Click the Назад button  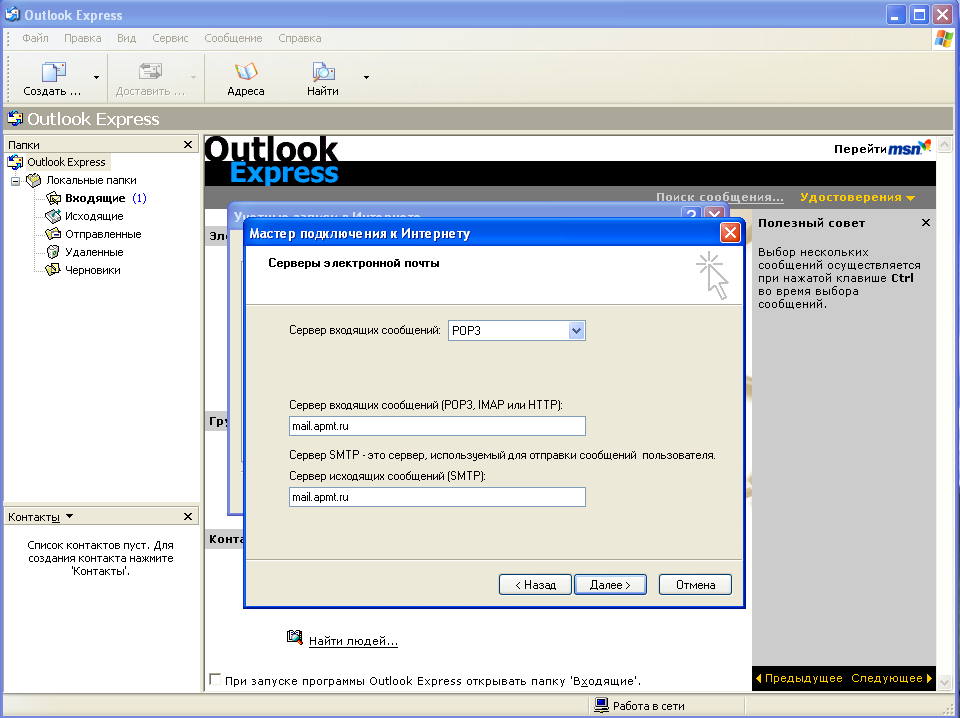click(535, 585)
